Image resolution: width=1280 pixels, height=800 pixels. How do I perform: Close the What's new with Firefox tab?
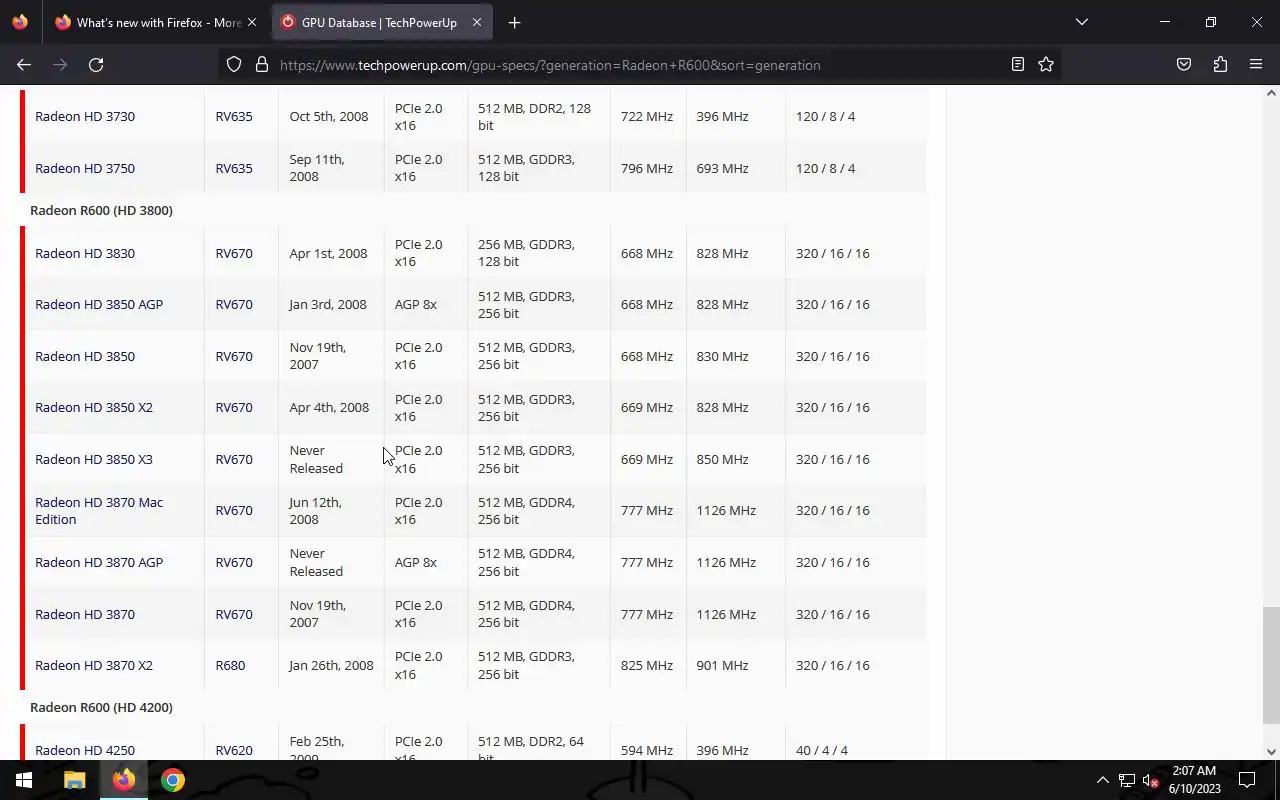click(252, 22)
